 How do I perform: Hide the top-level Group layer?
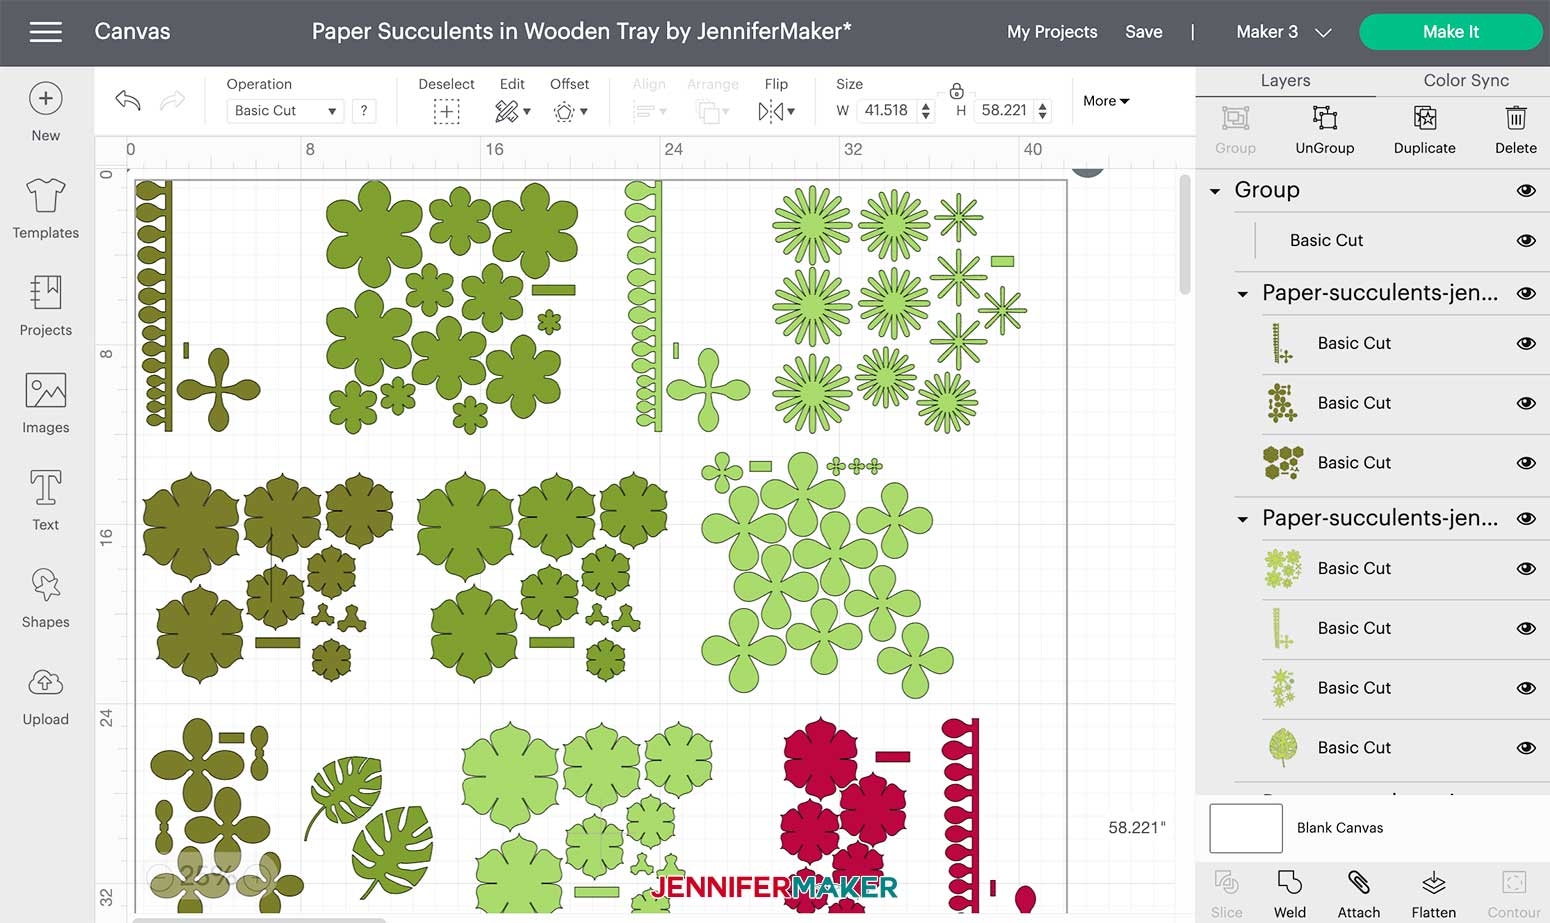coord(1525,190)
